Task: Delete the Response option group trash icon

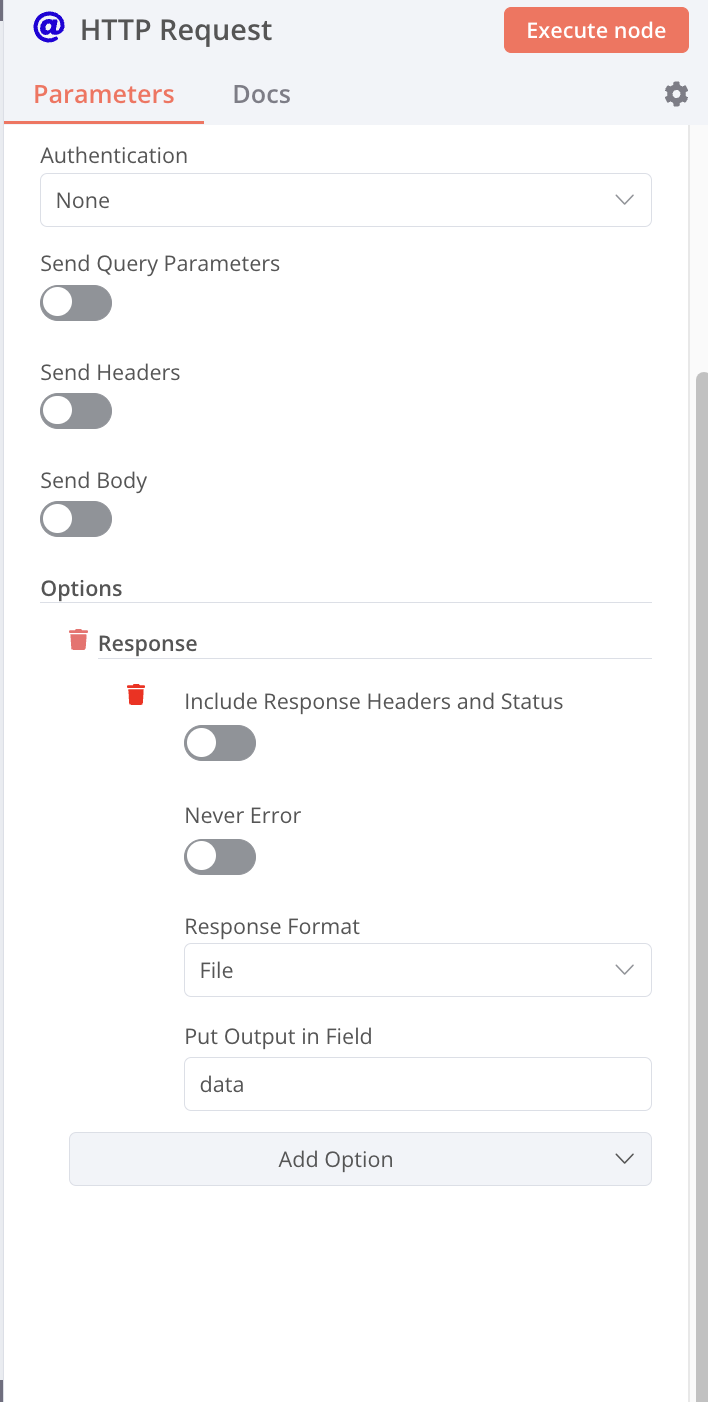Action: point(78,640)
